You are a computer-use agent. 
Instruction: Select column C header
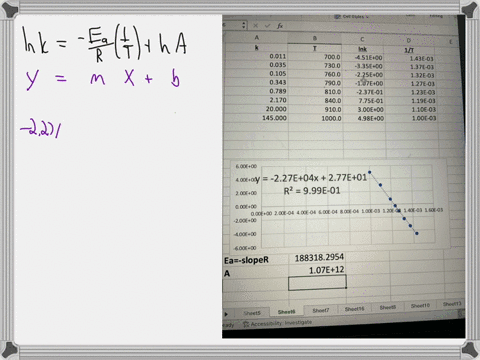[362, 39]
